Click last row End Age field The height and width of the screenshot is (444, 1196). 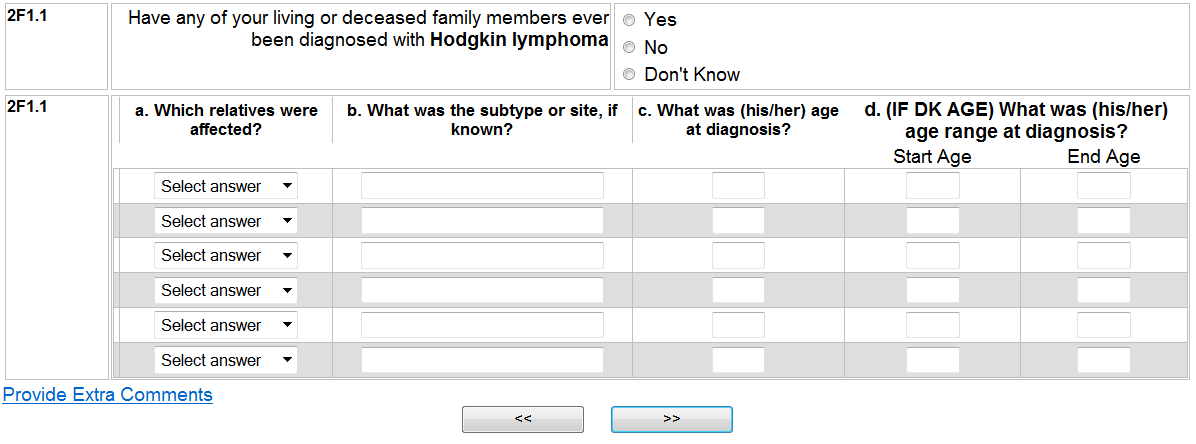tap(1103, 360)
